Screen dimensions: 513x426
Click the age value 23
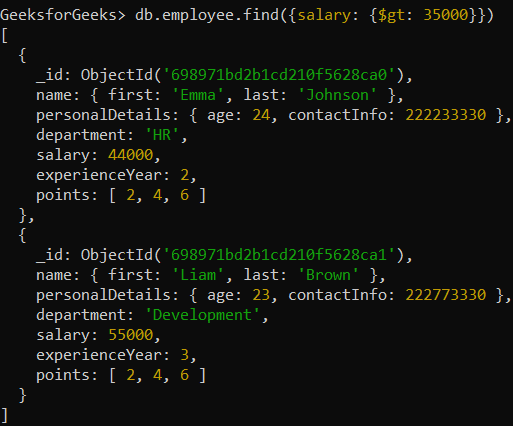pos(261,295)
